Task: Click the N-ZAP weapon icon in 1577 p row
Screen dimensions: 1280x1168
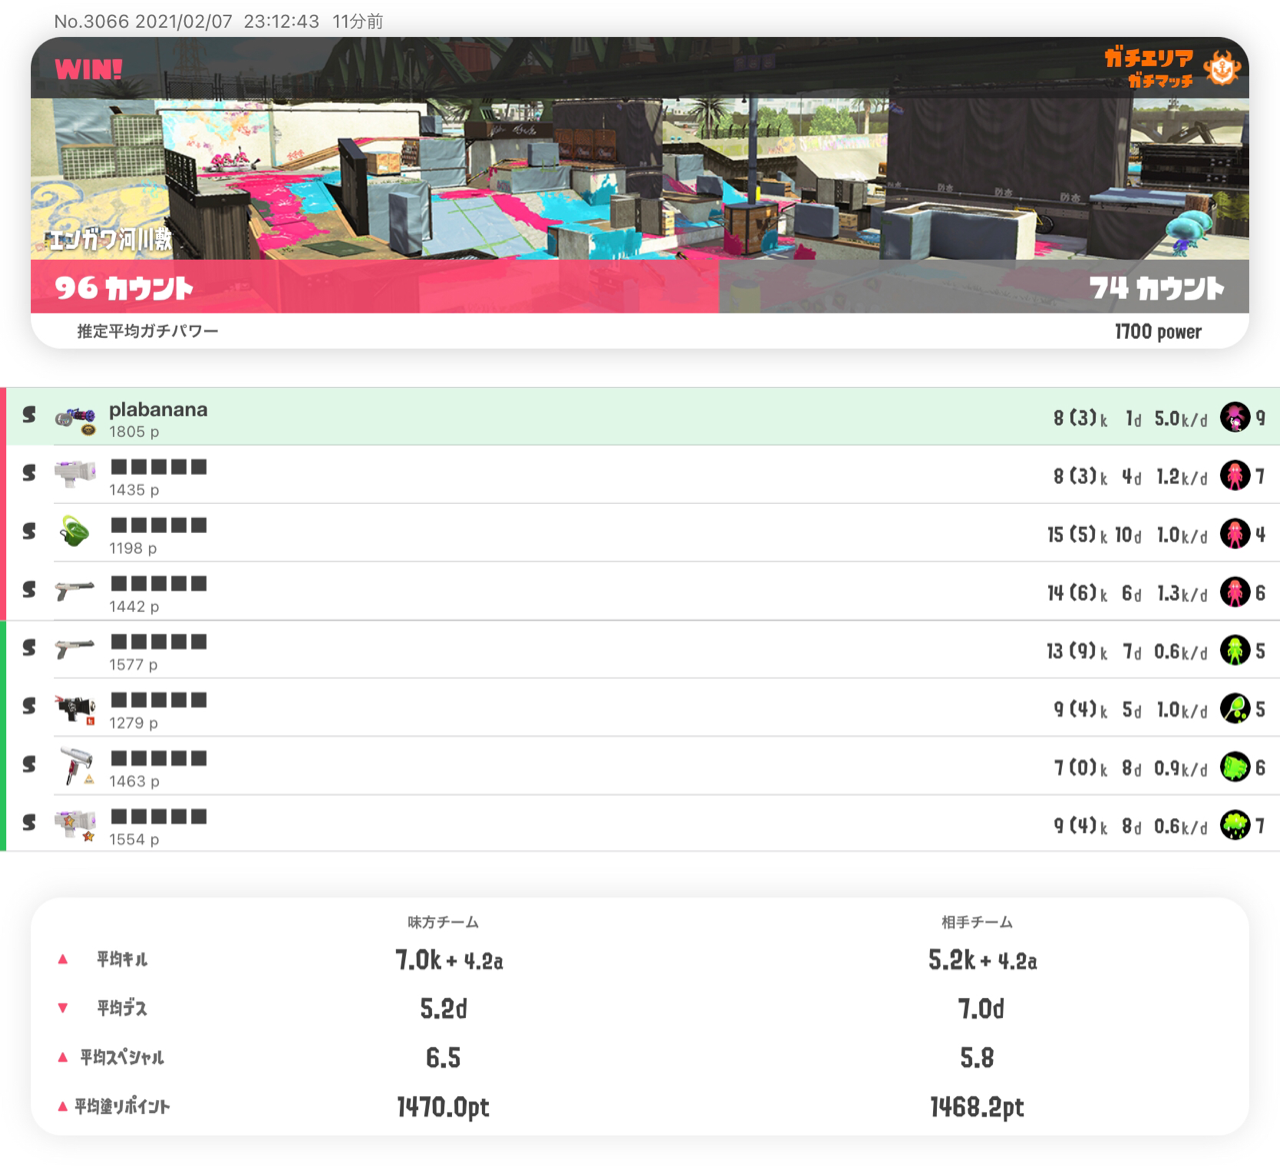Action: [x=75, y=648]
